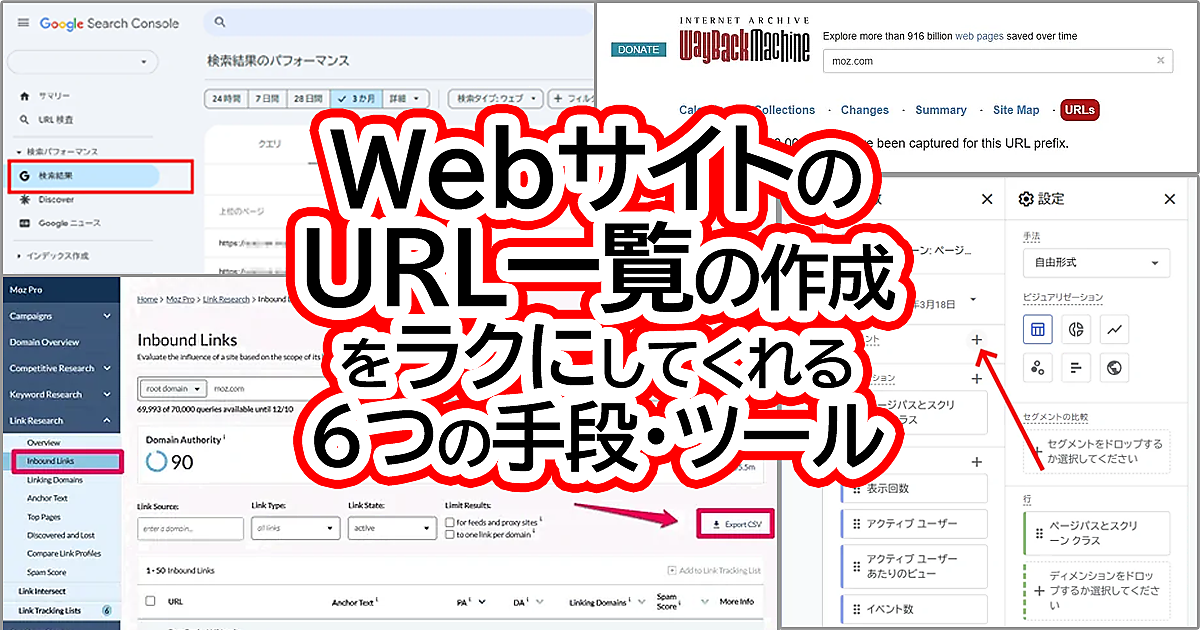The height and width of the screenshot is (630, 1200).
Task: Check 'to one link per domain'
Action: (x=449, y=536)
